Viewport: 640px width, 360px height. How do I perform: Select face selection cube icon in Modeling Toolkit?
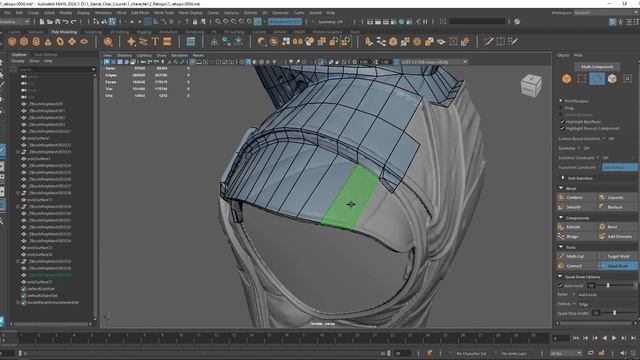(x=612, y=78)
